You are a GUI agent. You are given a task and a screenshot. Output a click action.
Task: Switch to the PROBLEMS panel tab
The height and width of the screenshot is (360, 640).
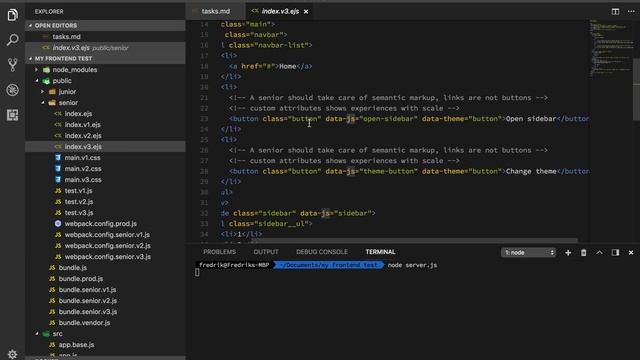tap(220, 252)
